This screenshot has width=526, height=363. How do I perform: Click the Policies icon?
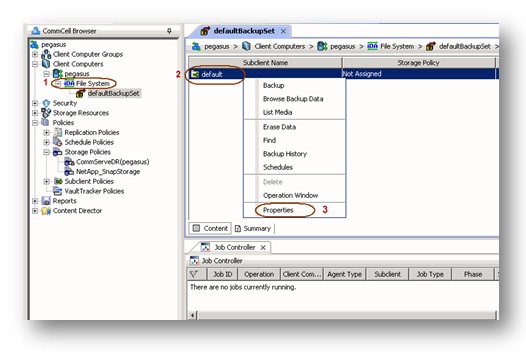(x=46, y=122)
